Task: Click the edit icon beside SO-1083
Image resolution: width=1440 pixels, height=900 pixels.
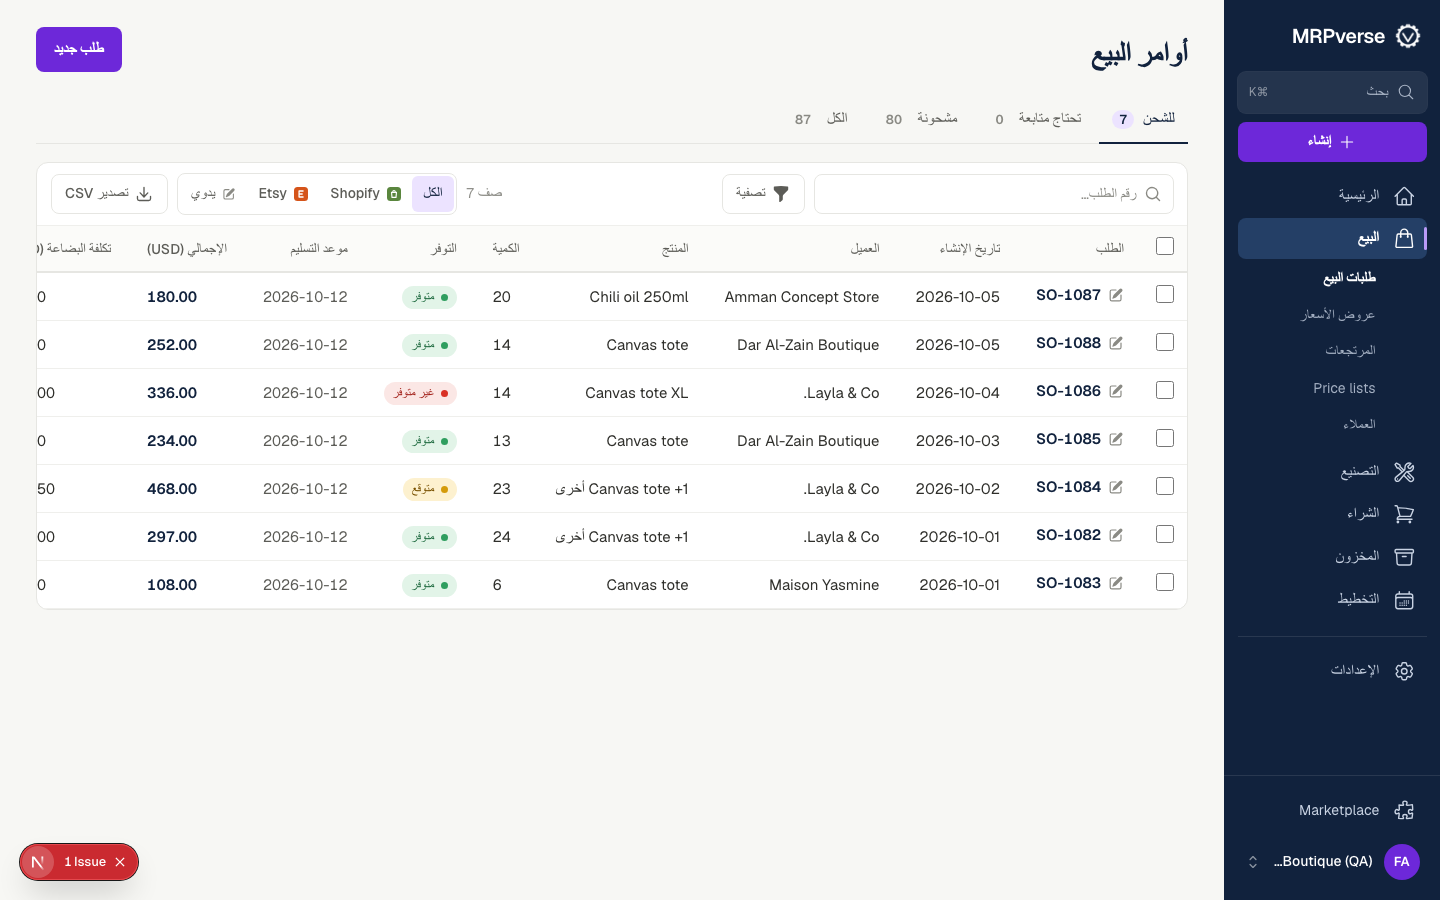Action: point(1116,583)
